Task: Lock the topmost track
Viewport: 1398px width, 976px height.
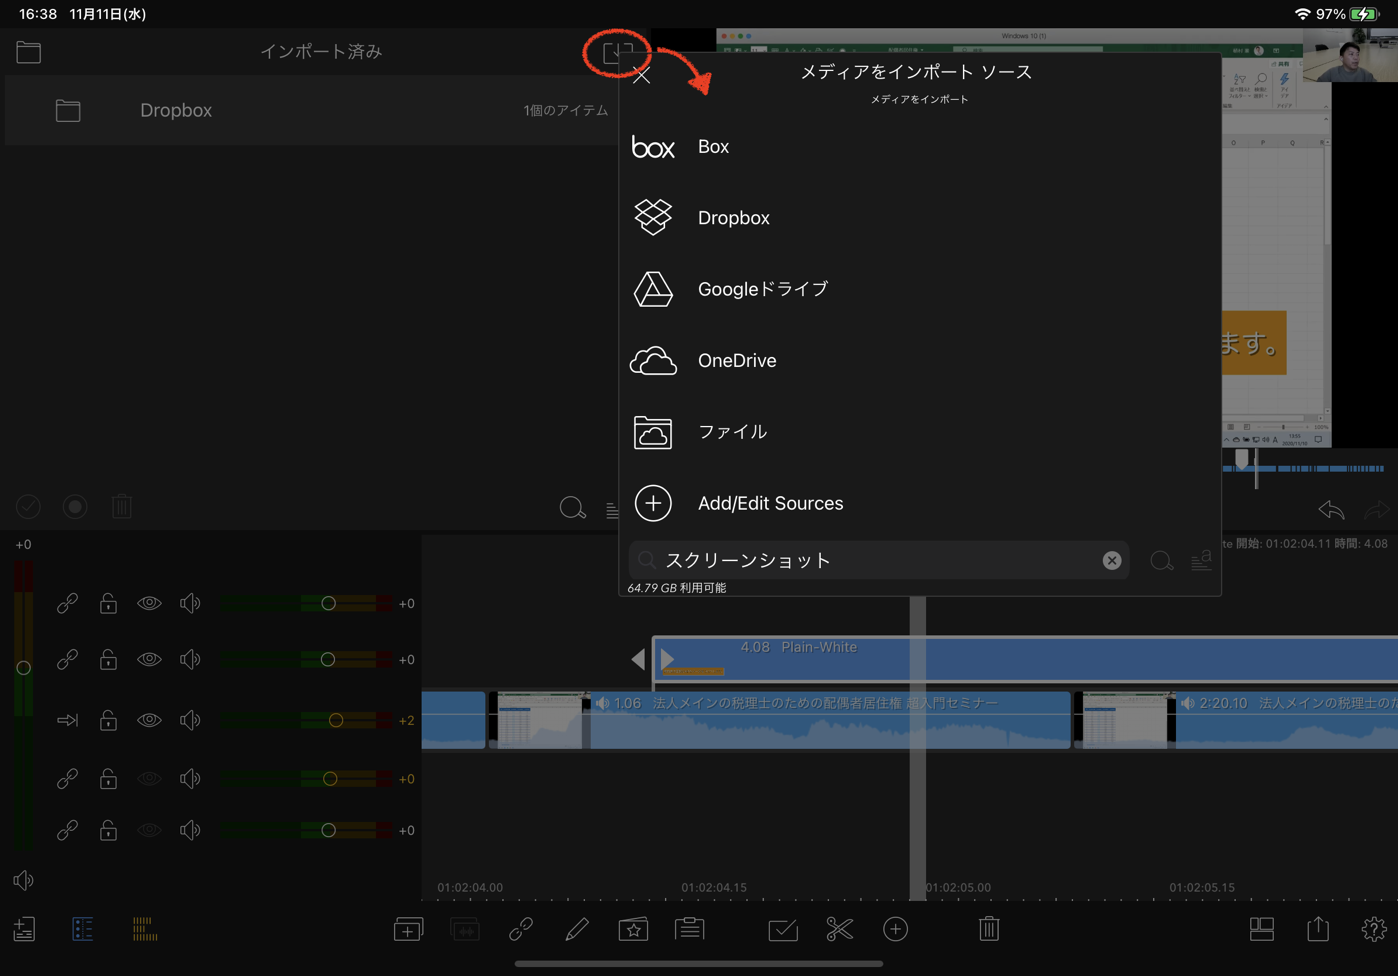Action: point(108,603)
